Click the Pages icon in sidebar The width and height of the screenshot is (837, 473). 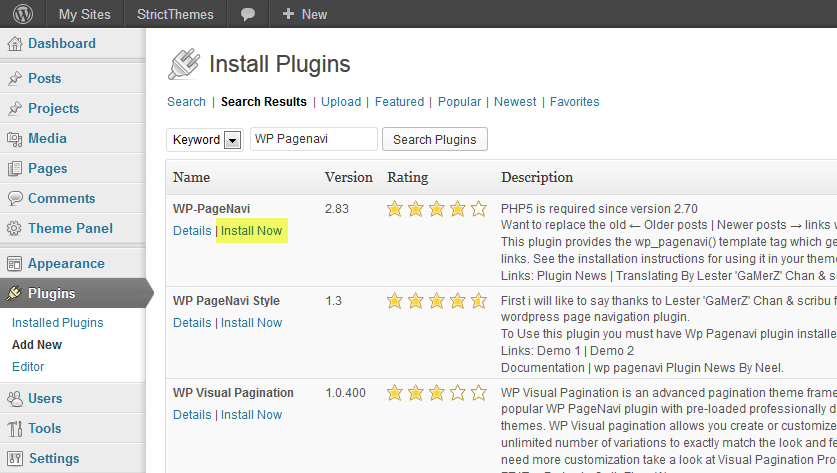click(x=14, y=169)
